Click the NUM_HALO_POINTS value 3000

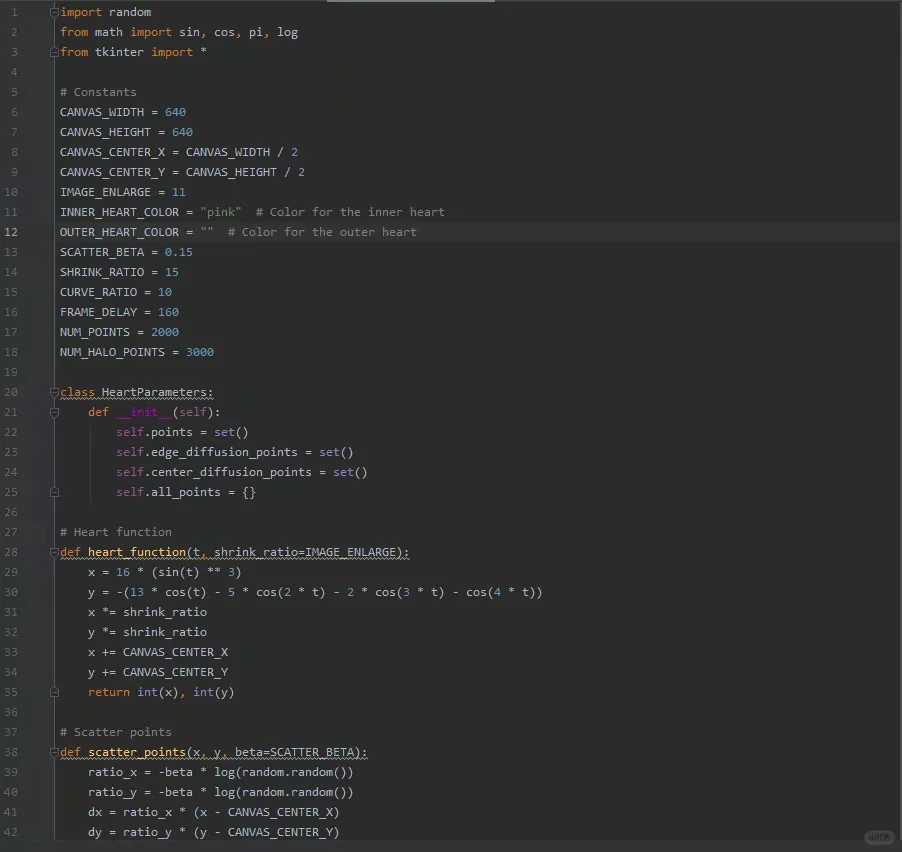pyautogui.click(x=200, y=352)
